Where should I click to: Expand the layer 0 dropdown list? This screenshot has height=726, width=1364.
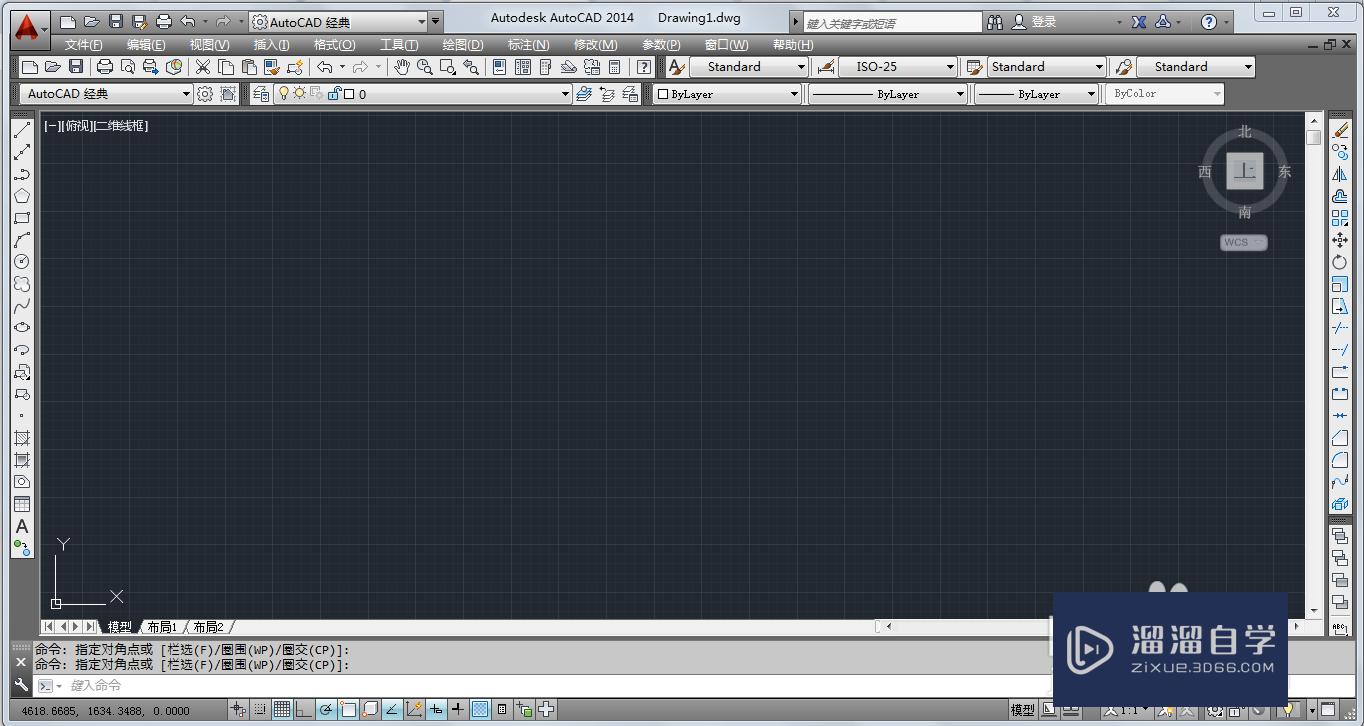(565, 94)
